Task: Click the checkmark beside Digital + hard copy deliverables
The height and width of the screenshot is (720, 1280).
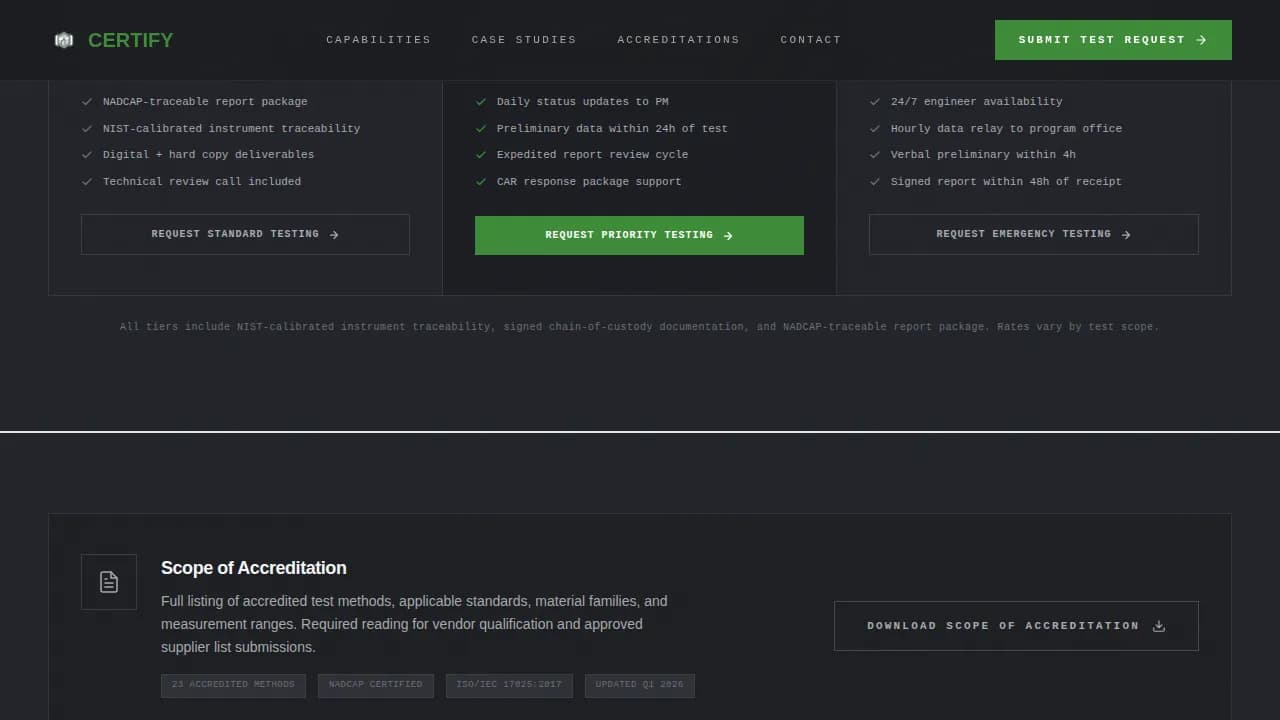Action: pos(87,154)
